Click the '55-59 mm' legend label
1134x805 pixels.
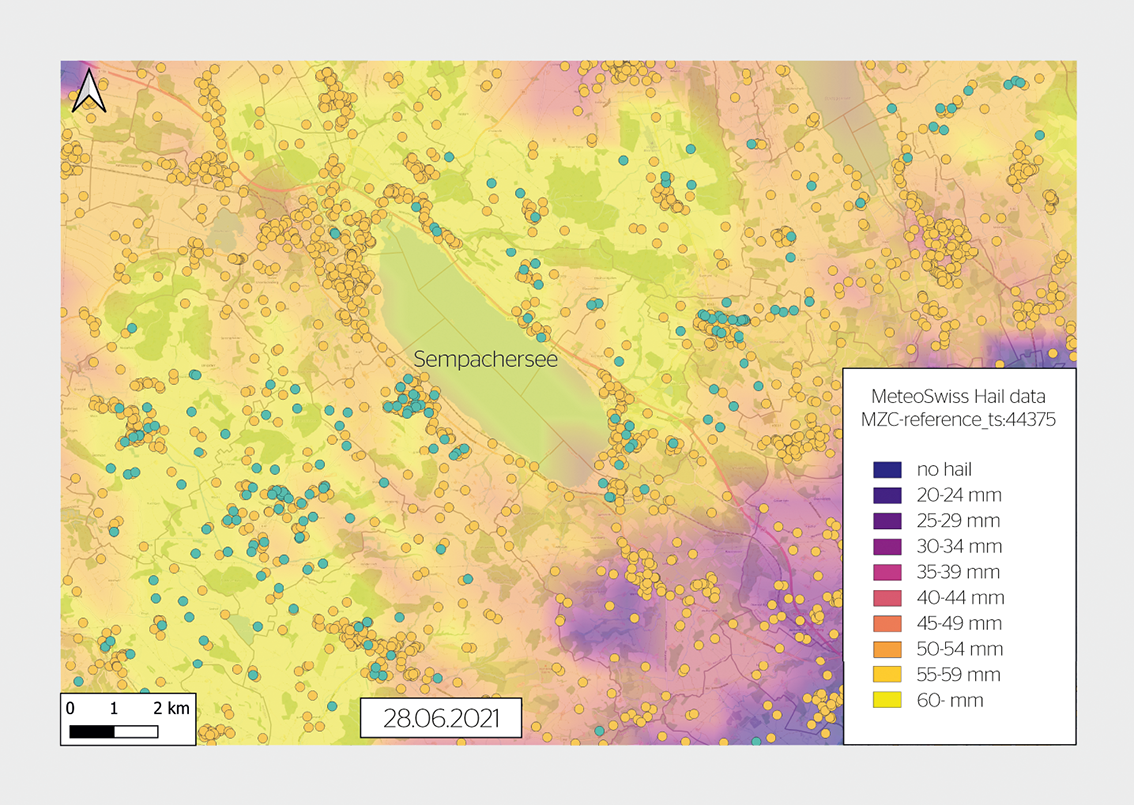click(958, 675)
